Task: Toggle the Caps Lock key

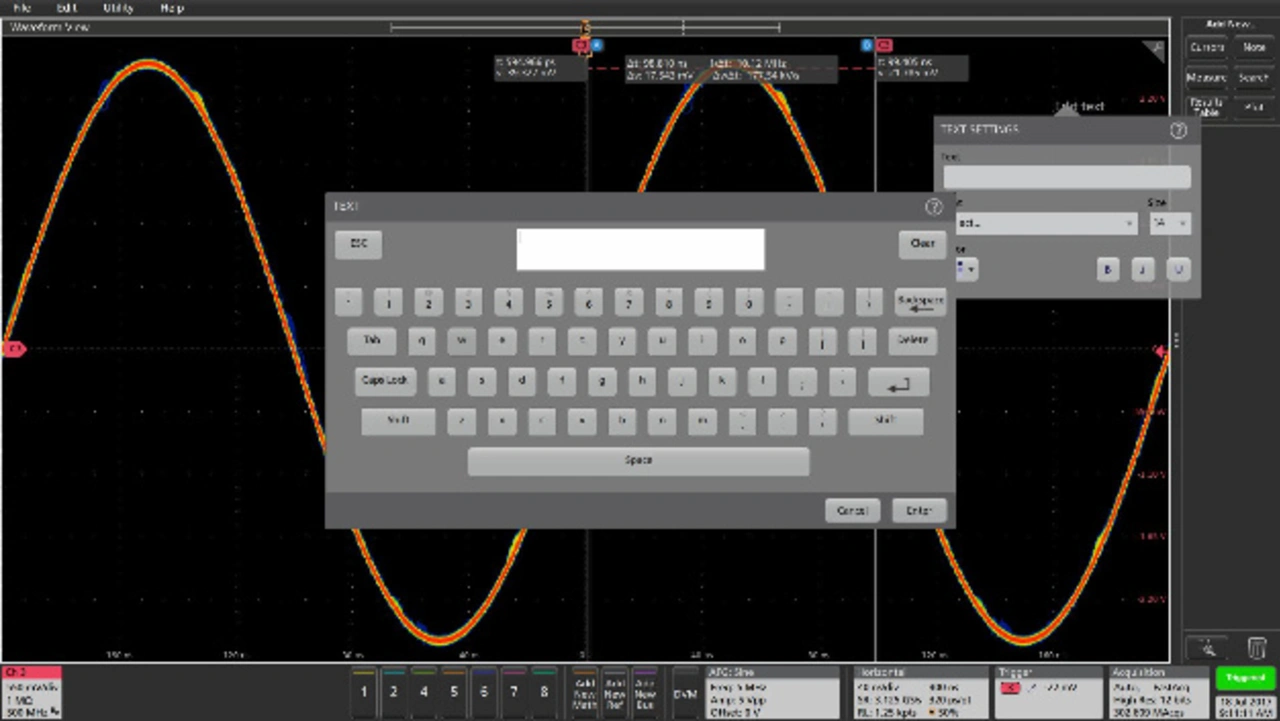Action: point(385,381)
